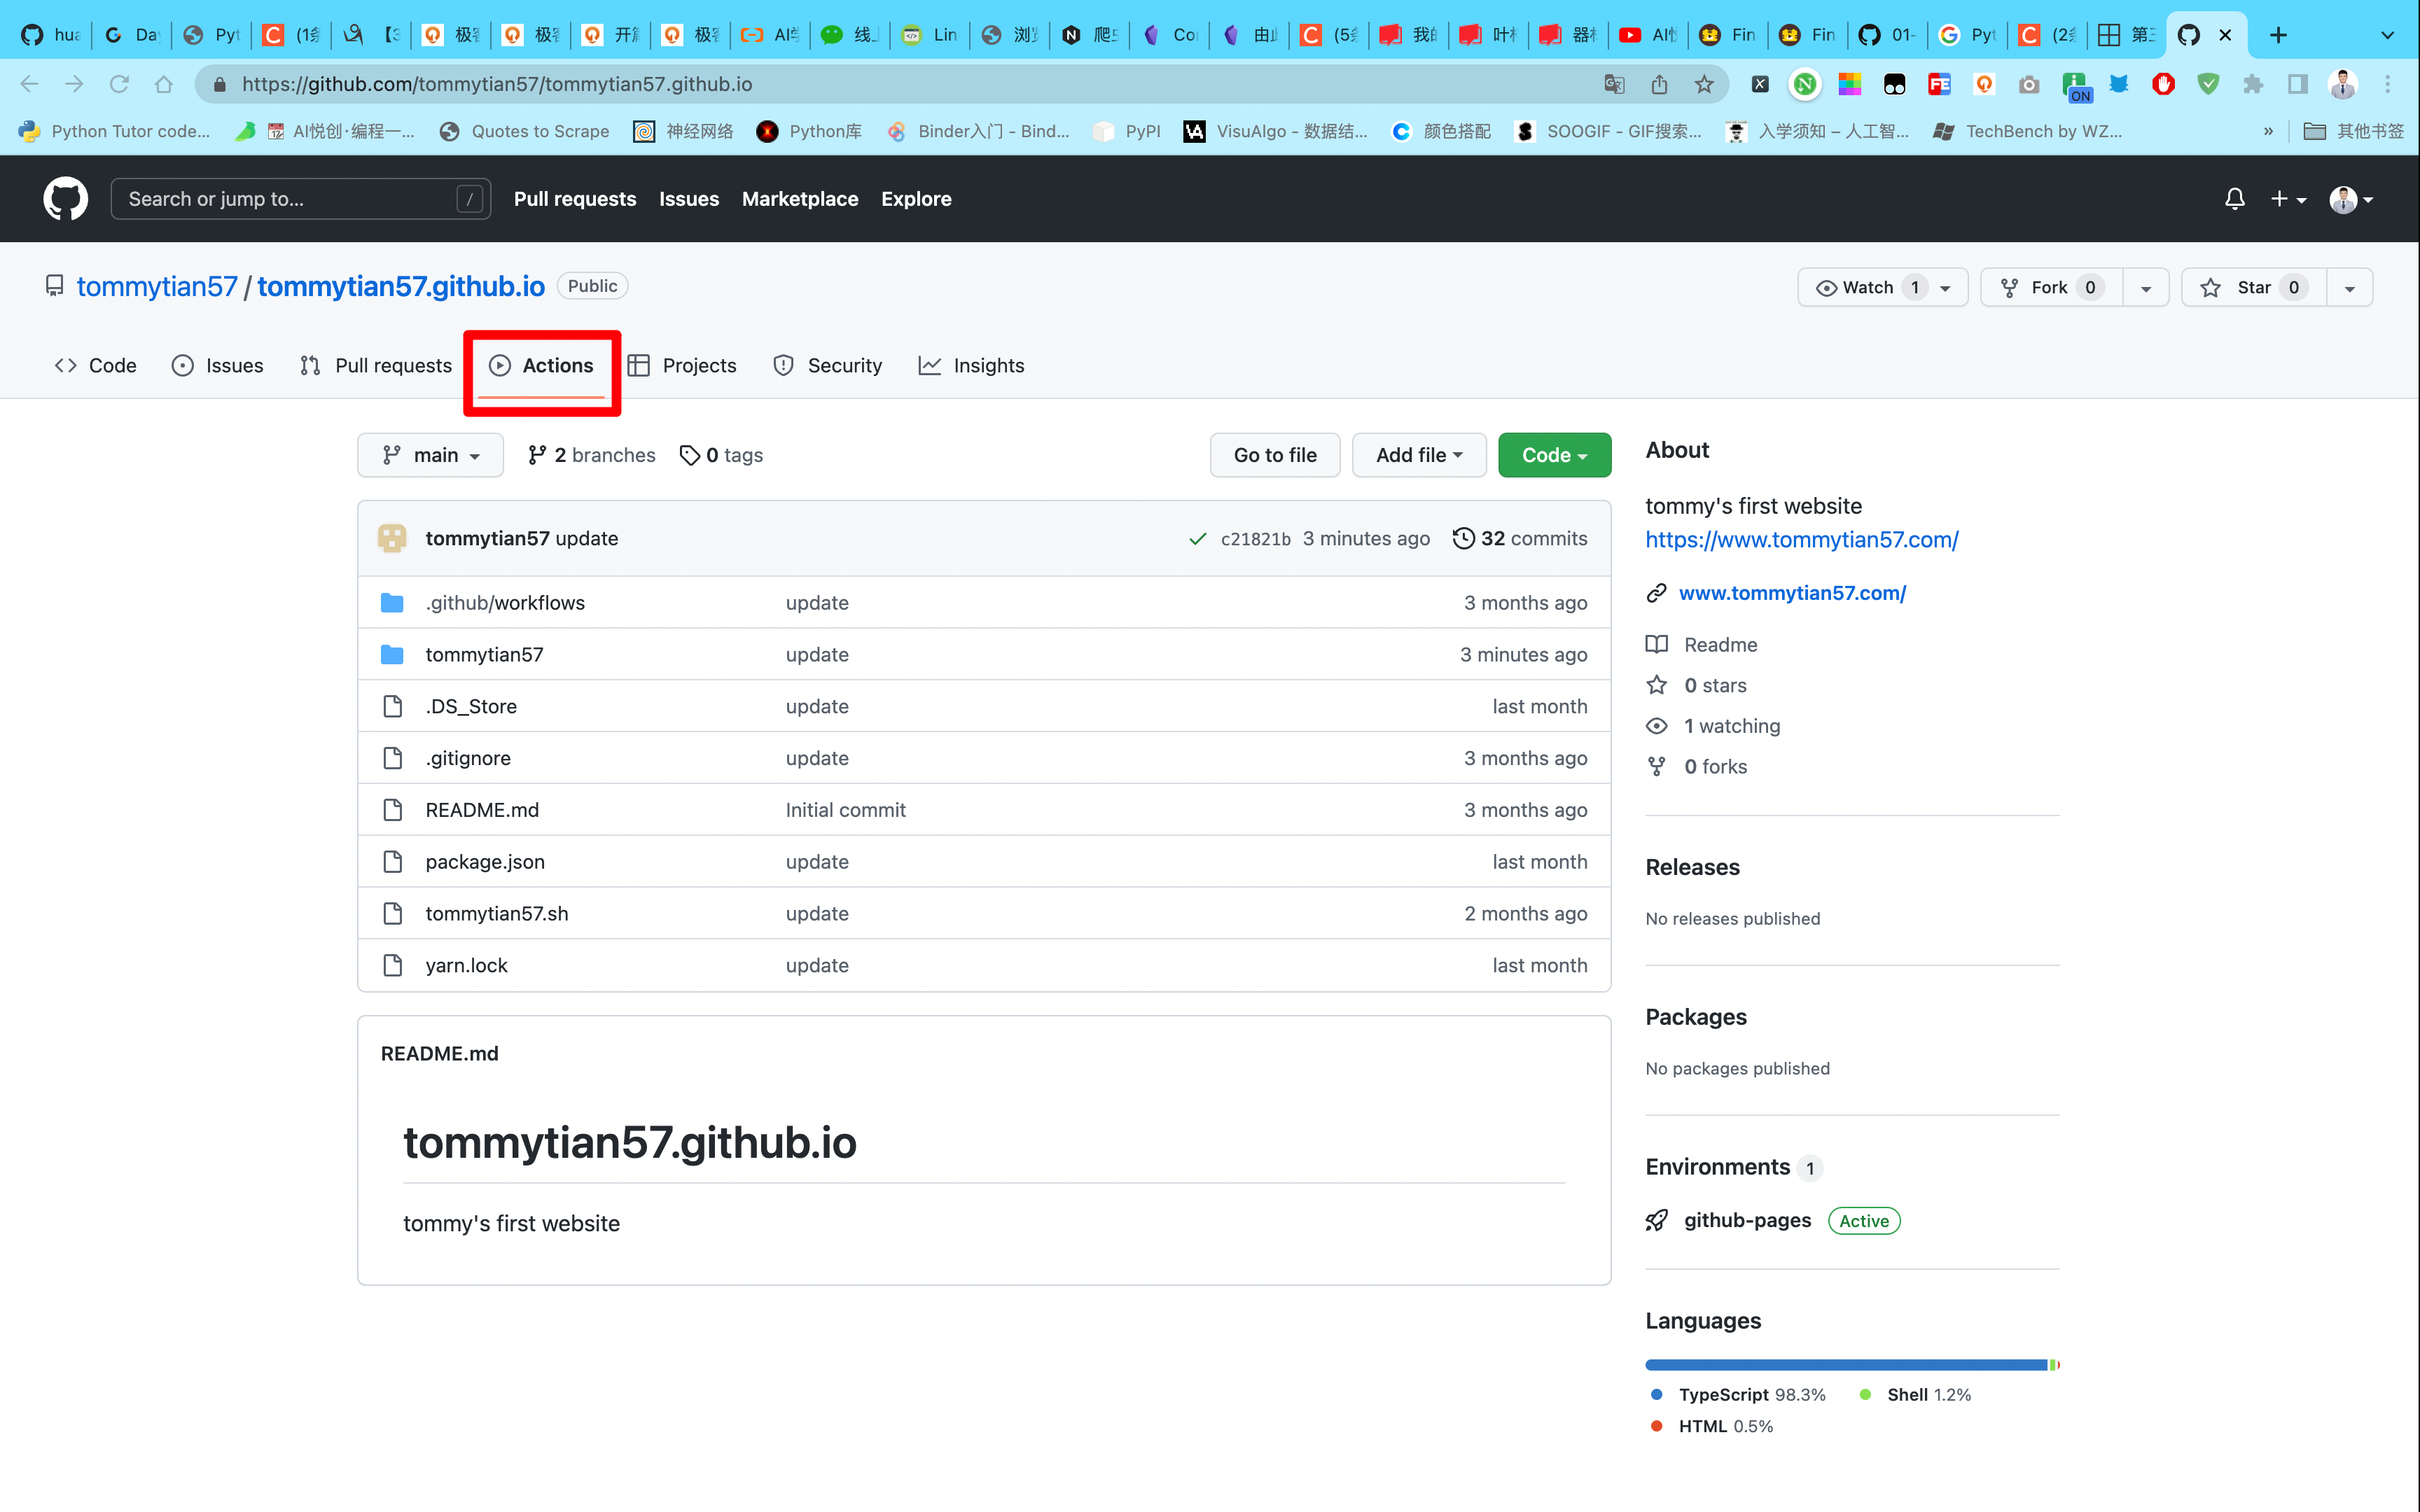Image resolution: width=2420 pixels, height=1512 pixels.
Task: Focus the Search or jump to field
Action: [300, 199]
